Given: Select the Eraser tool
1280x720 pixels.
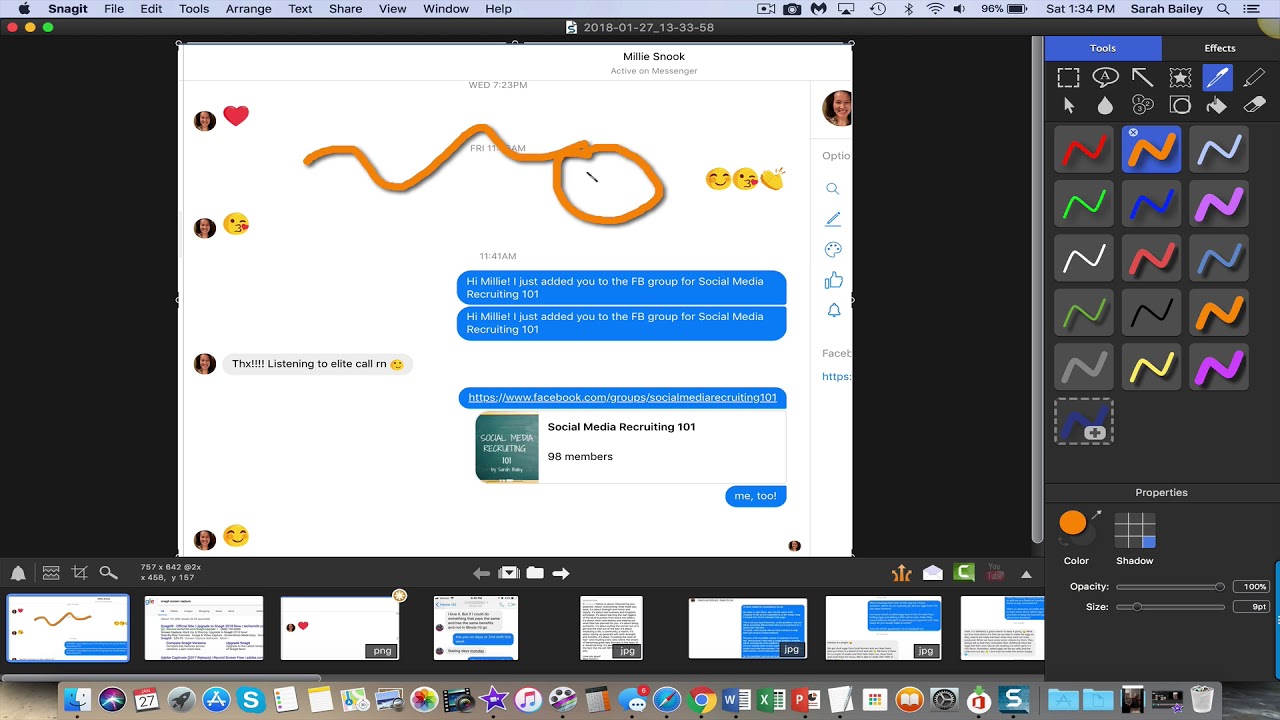Looking at the screenshot, I should (1254, 105).
